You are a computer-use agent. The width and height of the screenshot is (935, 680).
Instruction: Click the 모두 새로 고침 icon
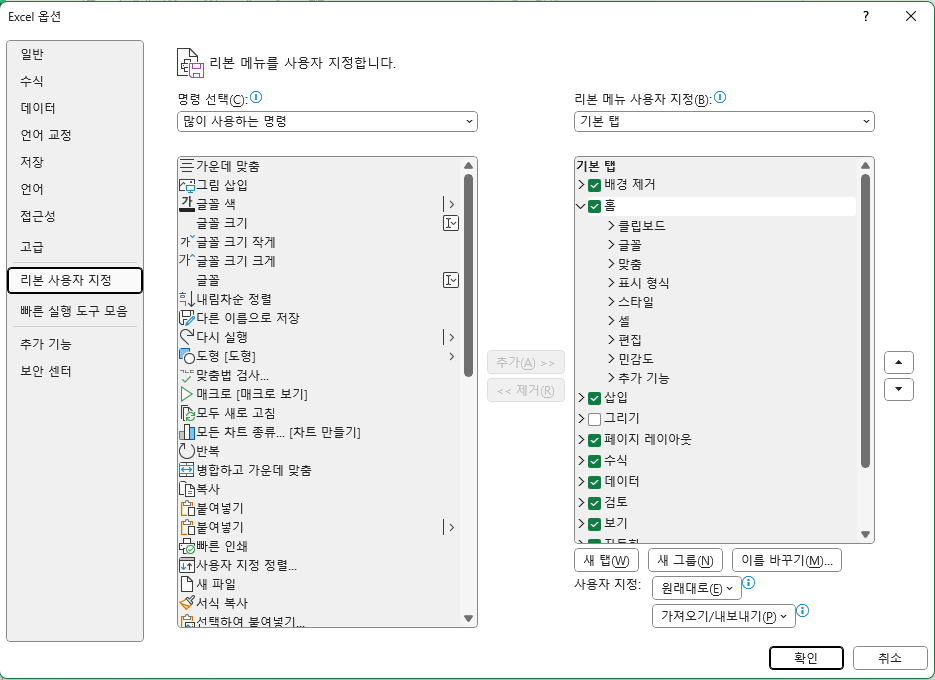coord(187,413)
